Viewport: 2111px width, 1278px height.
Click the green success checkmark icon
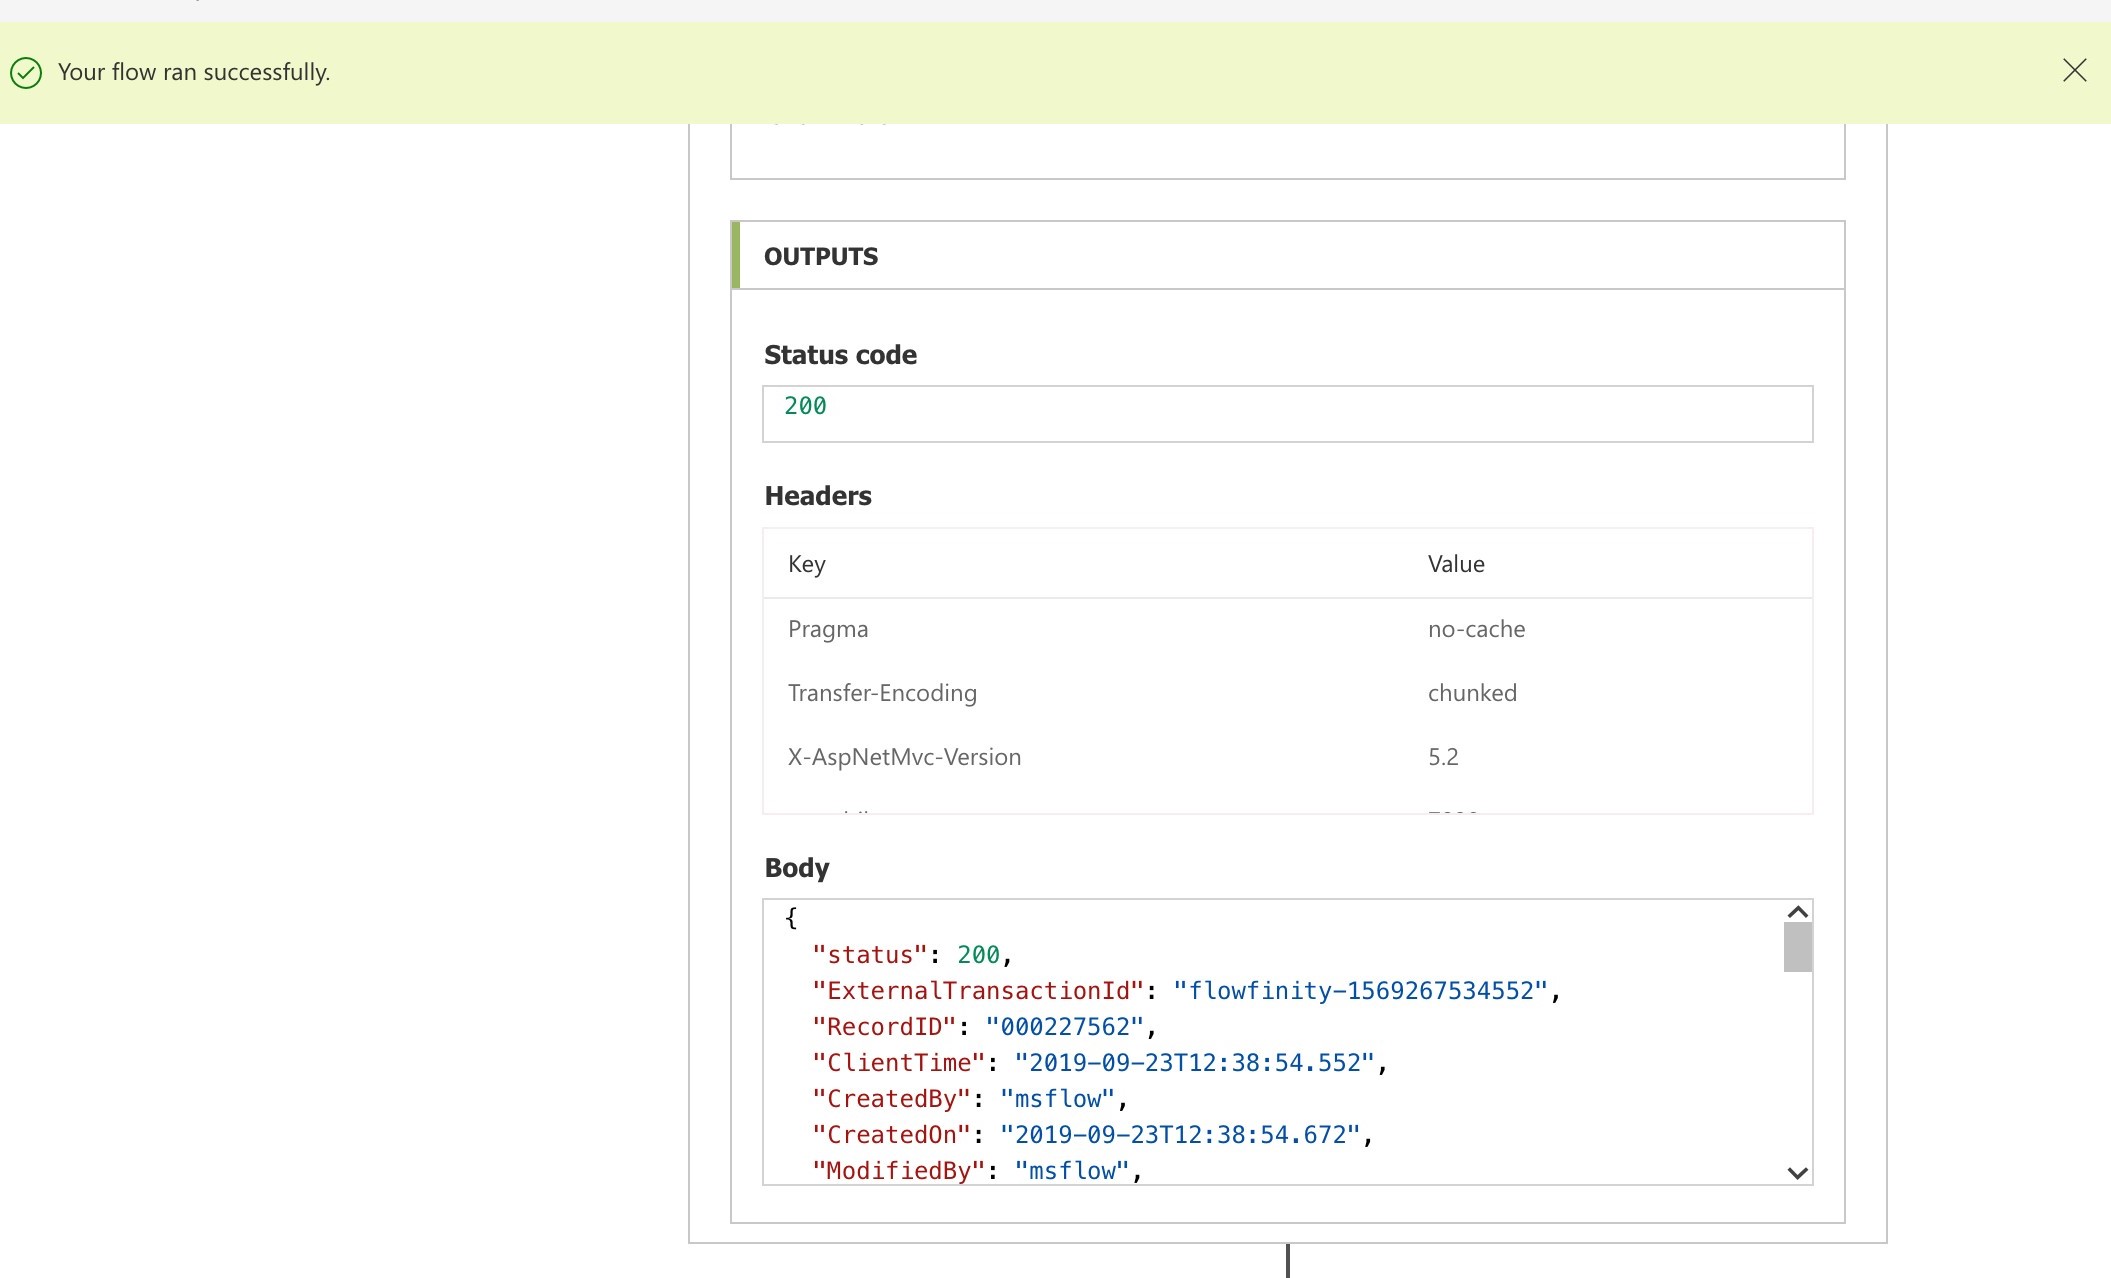tap(26, 73)
